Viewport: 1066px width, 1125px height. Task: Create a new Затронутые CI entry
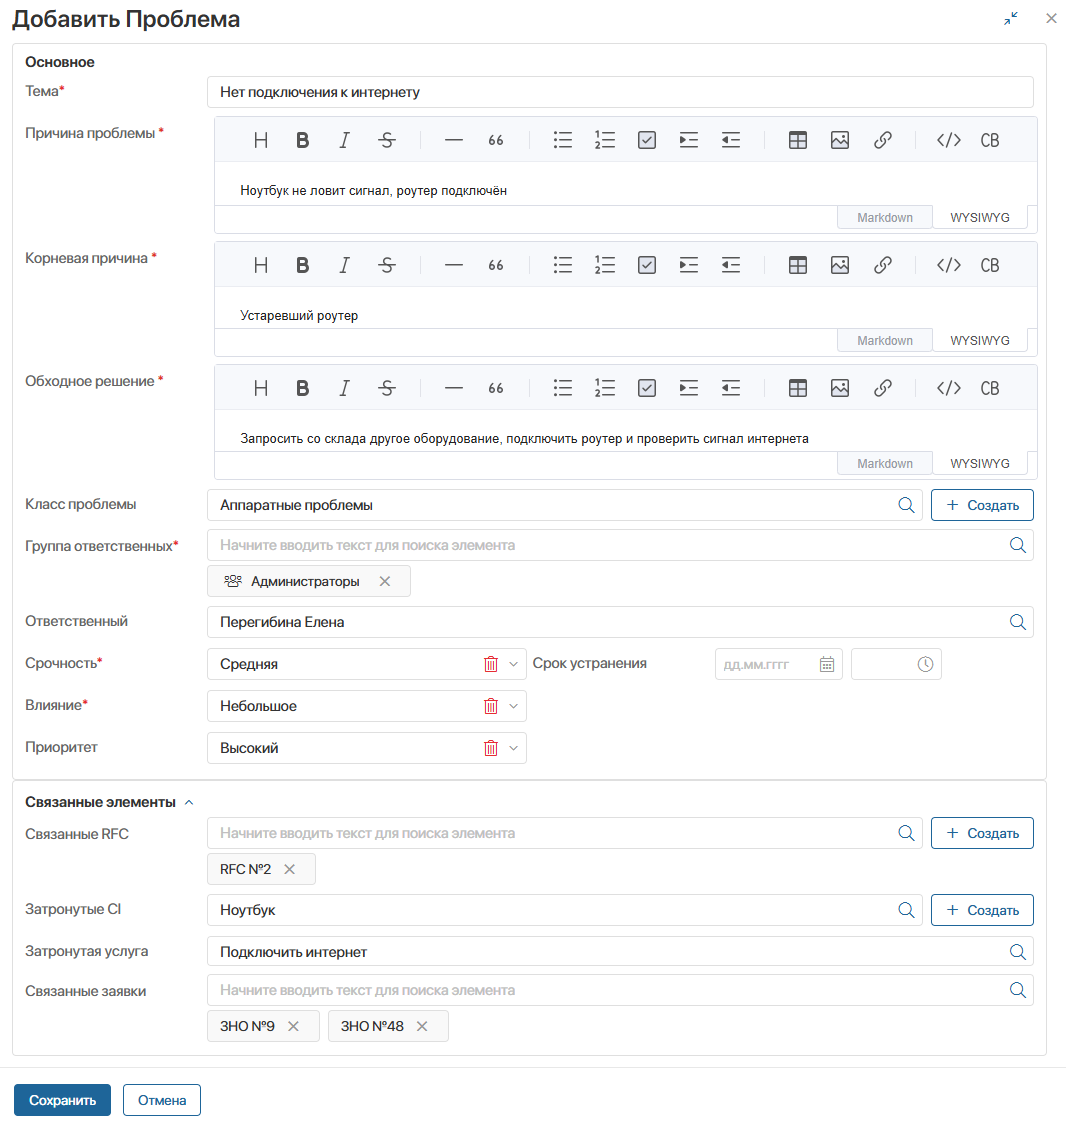[x=982, y=910]
